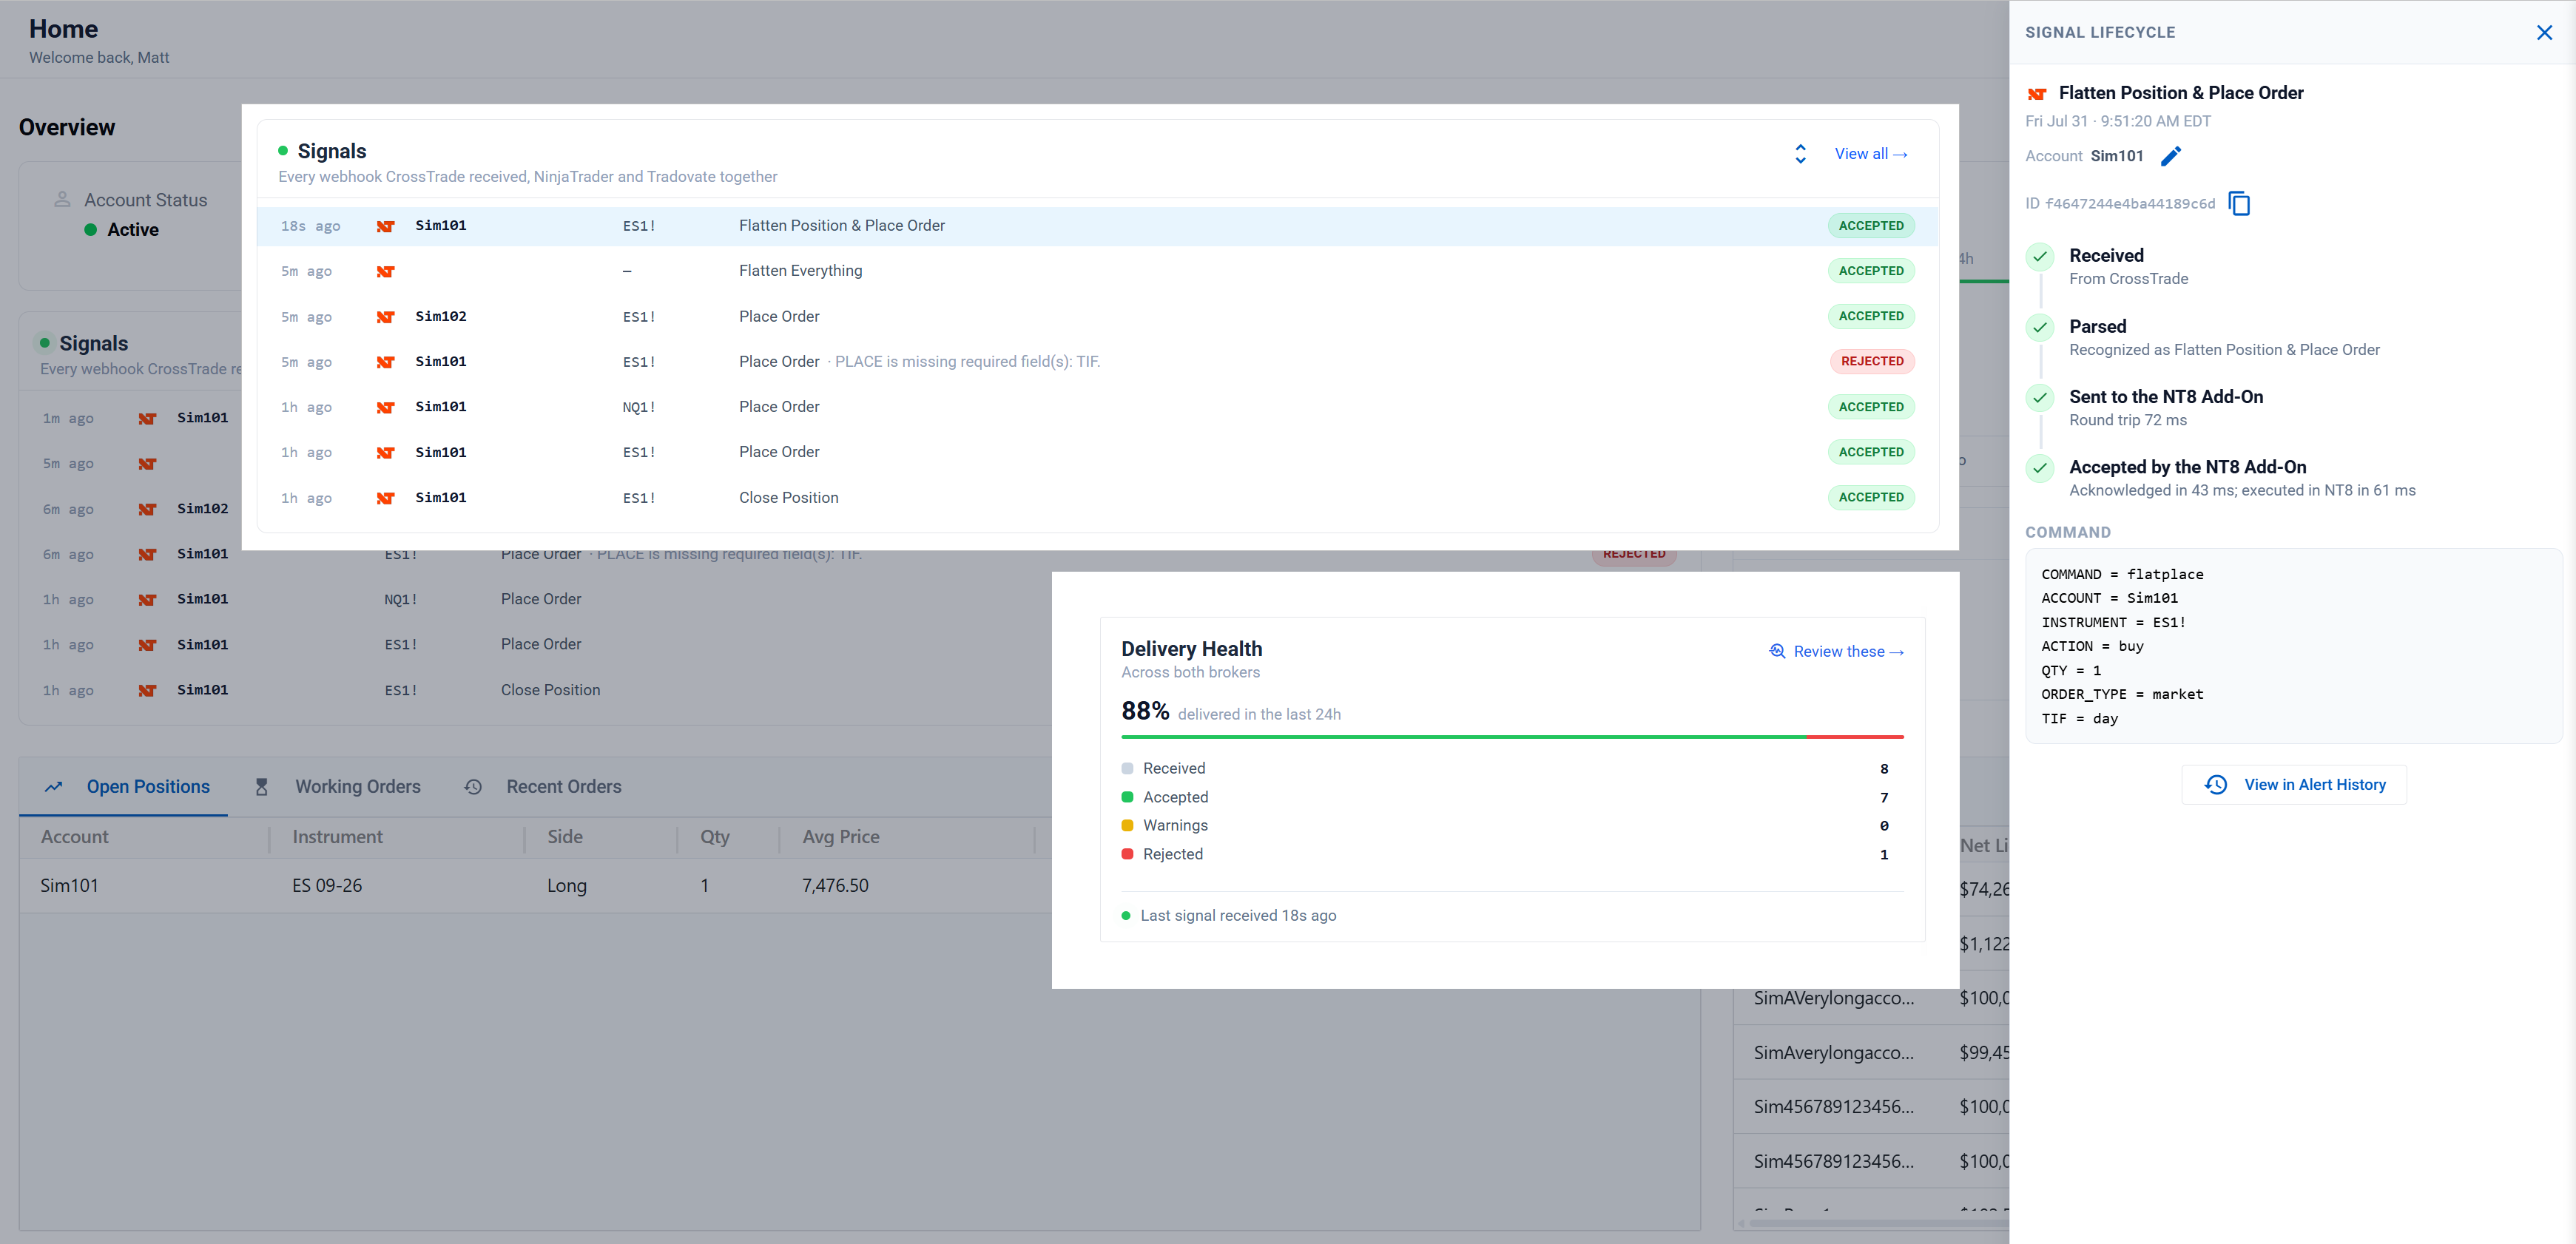Viewport: 2576px width, 1244px height.
Task: Open the Close Position signal row
Action: (1097, 497)
